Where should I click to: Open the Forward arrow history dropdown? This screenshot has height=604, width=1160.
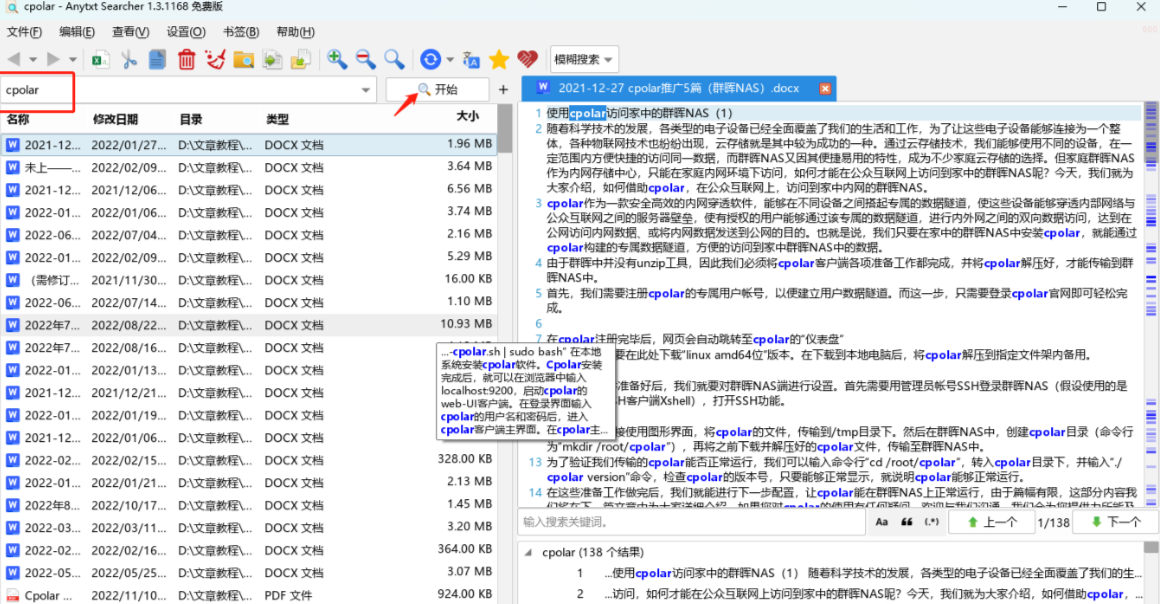tap(72, 60)
